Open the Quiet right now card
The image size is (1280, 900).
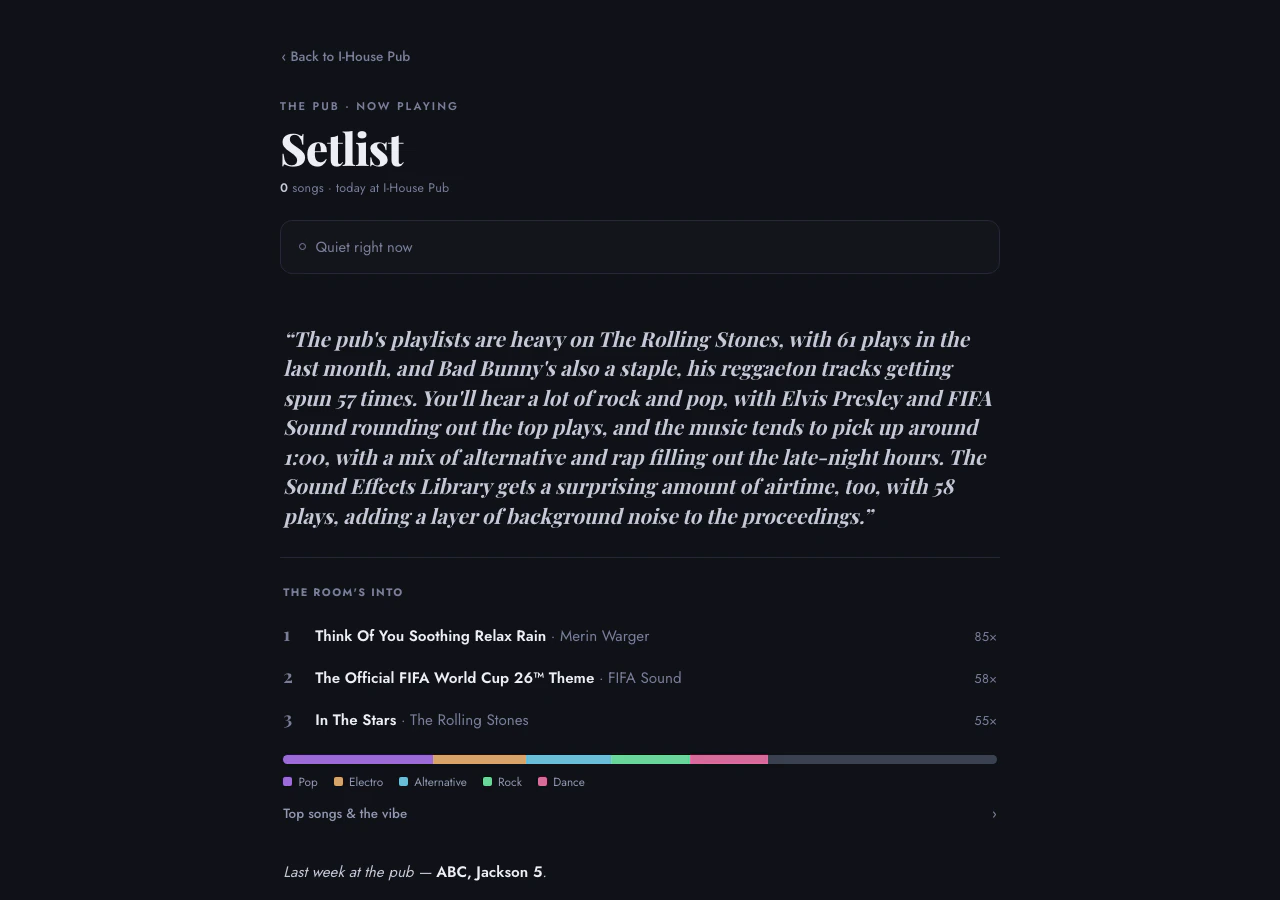[x=640, y=247]
